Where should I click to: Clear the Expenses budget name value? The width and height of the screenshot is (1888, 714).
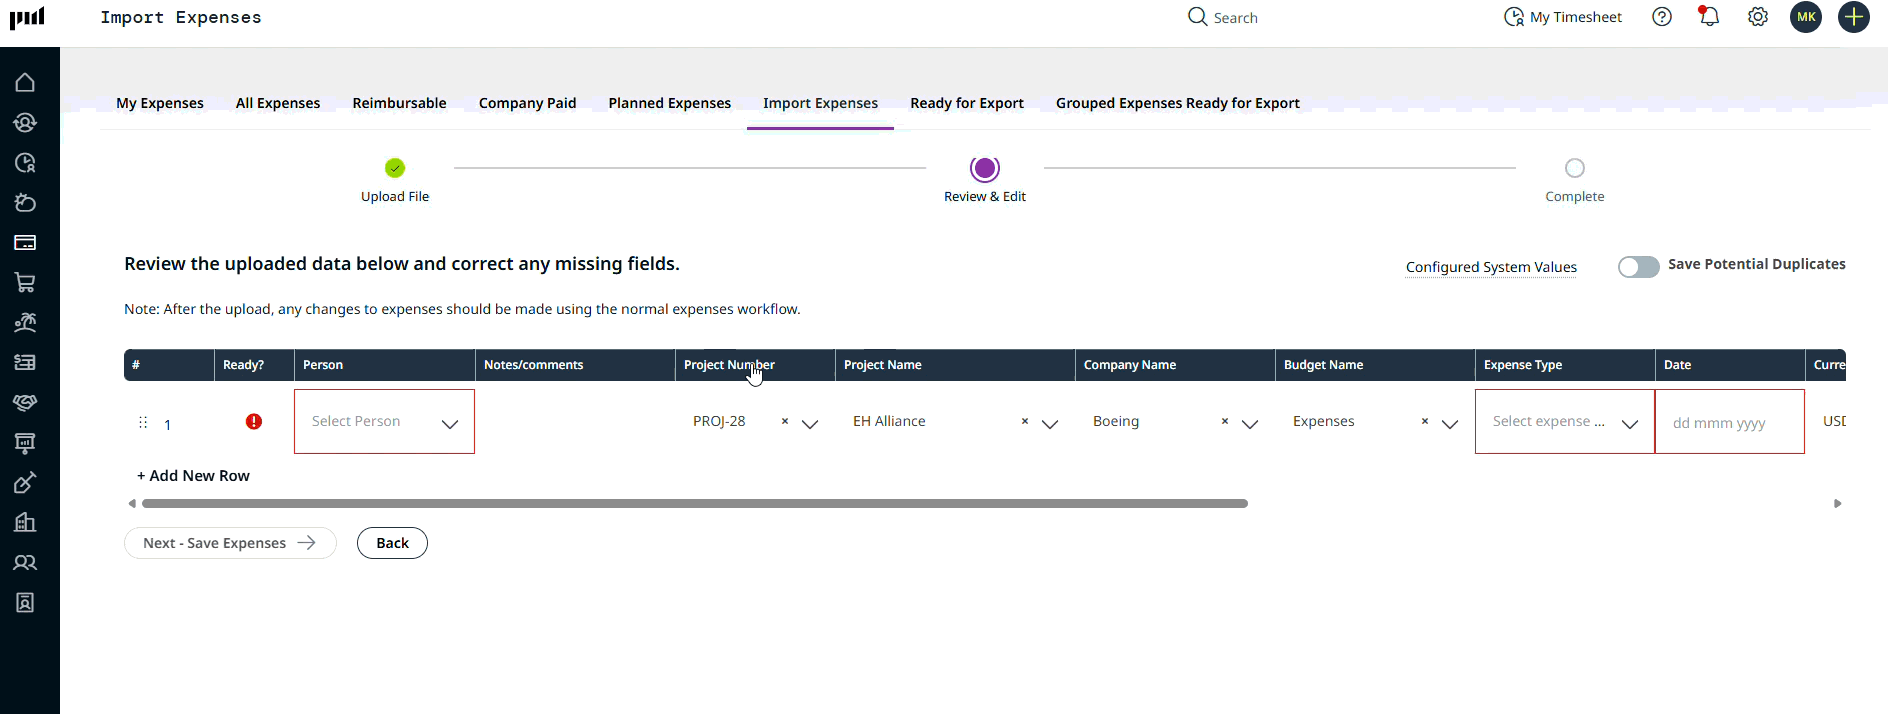coord(1425,421)
